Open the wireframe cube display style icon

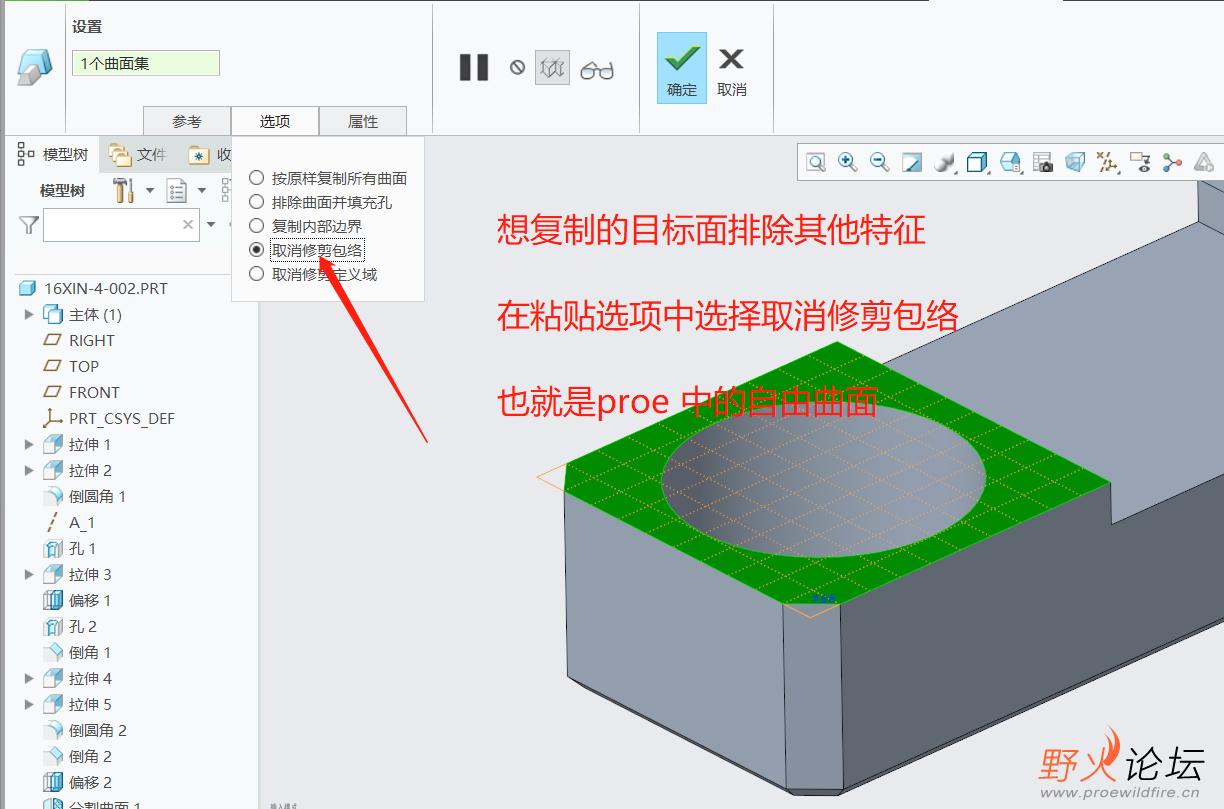coord(977,163)
